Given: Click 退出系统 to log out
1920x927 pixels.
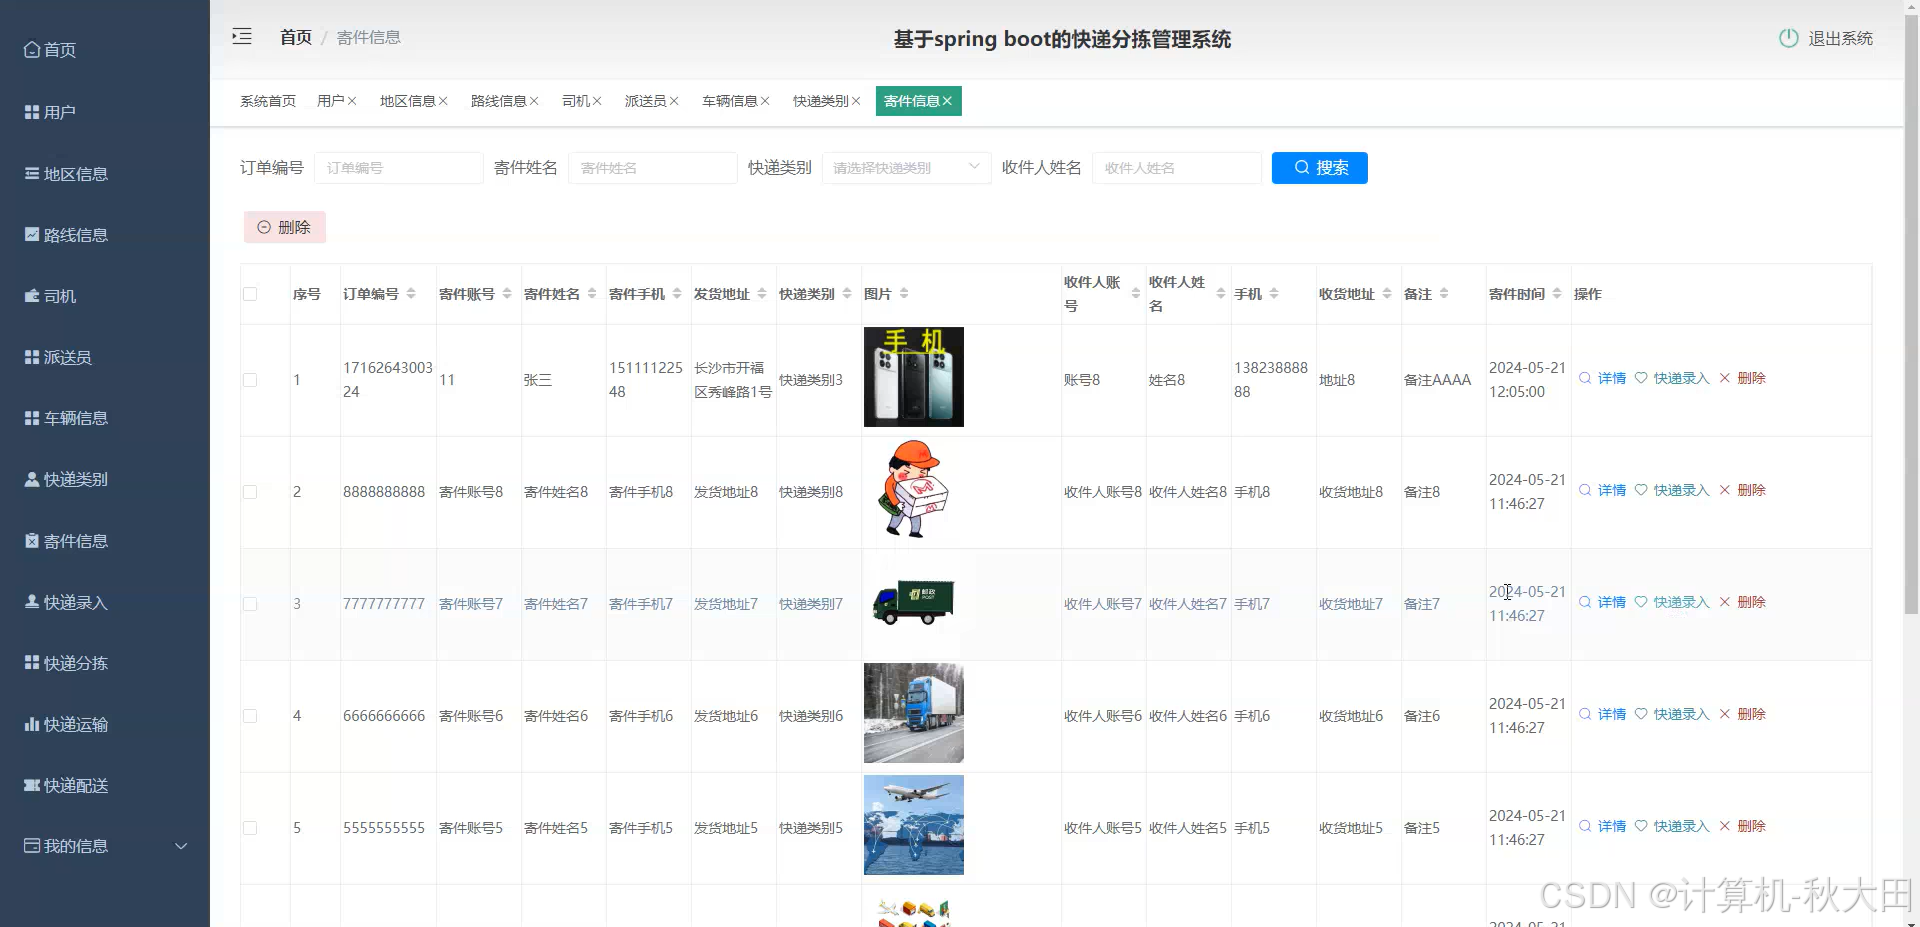Looking at the screenshot, I should pyautogui.click(x=1840, y=38).
